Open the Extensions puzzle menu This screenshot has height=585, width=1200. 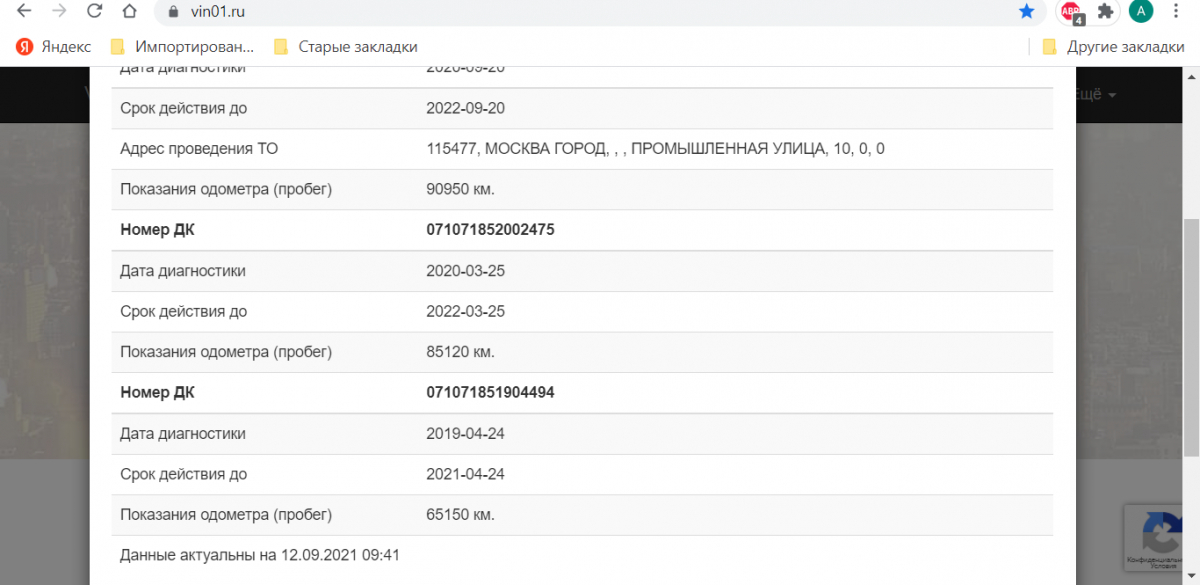coord(1105,12)
